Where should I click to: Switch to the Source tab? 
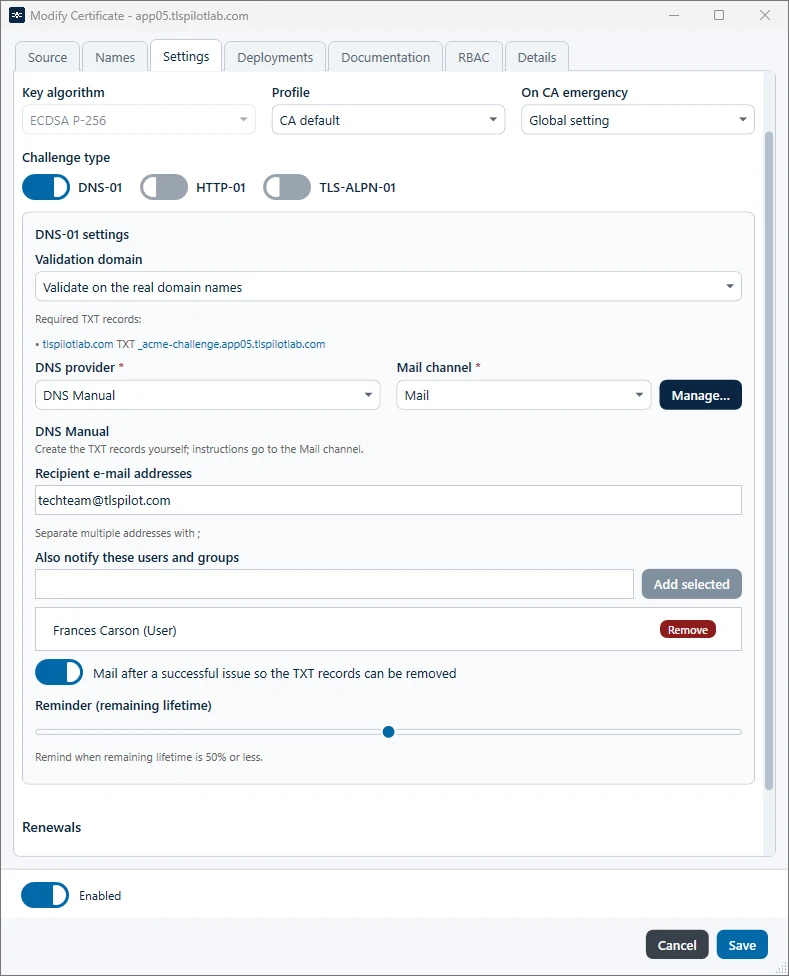(47, 57)
